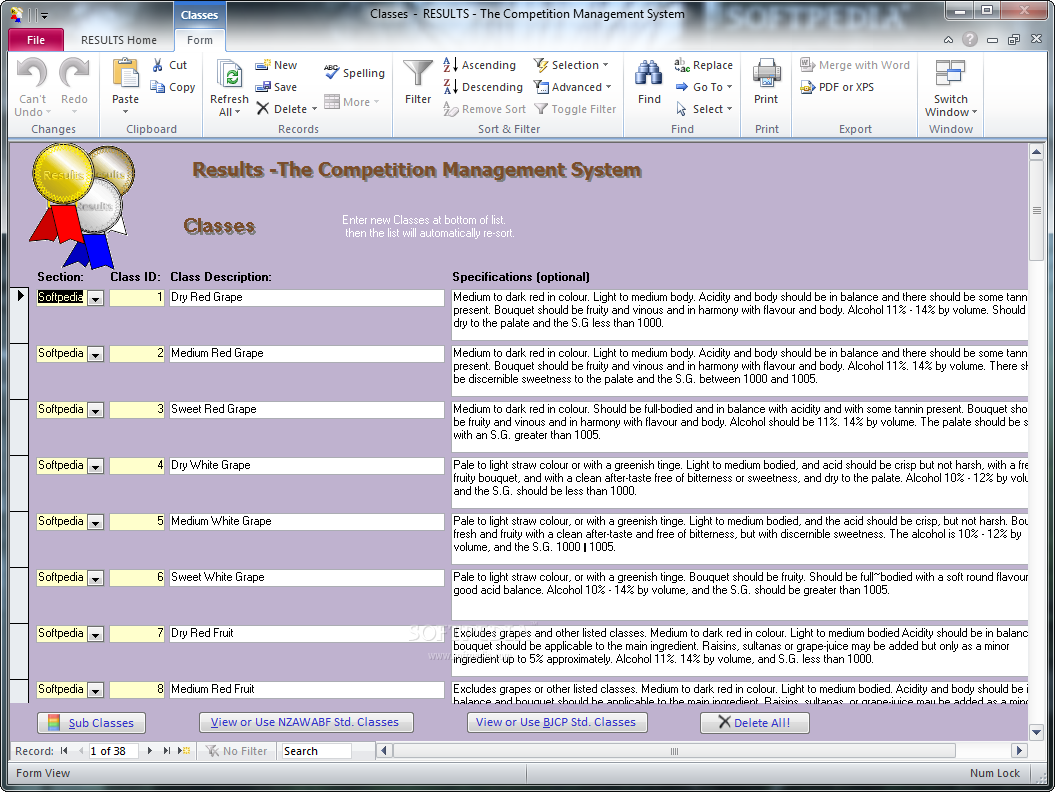Click the No Filter indicator
This screenshot has height=792, width=1055.
236,751
